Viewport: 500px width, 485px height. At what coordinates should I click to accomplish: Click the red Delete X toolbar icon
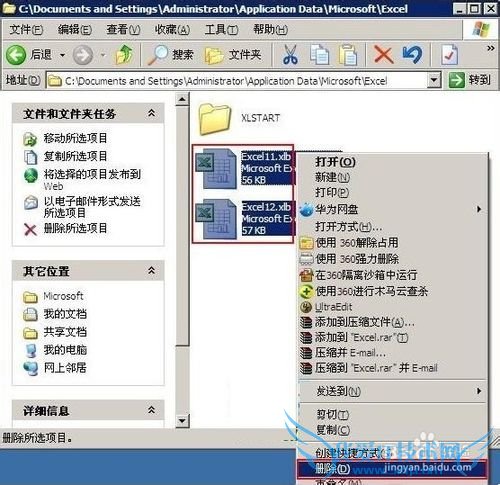click(383, 55)
